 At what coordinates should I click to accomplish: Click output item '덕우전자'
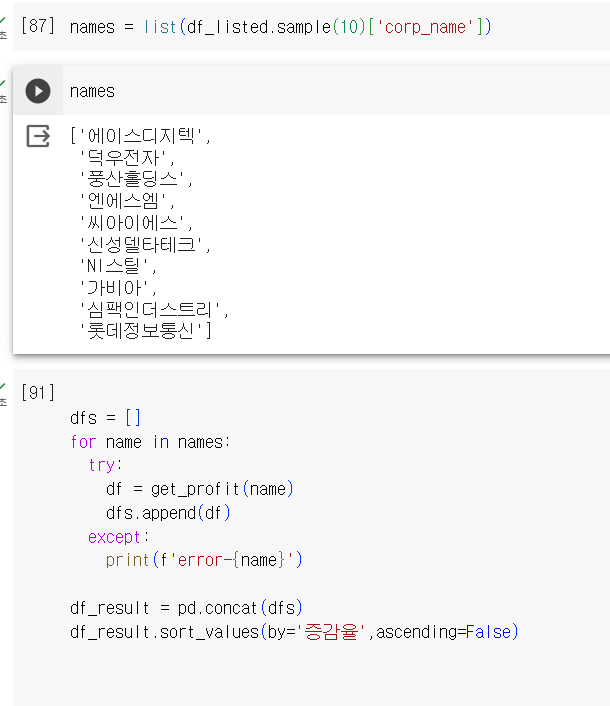[123, 158]
